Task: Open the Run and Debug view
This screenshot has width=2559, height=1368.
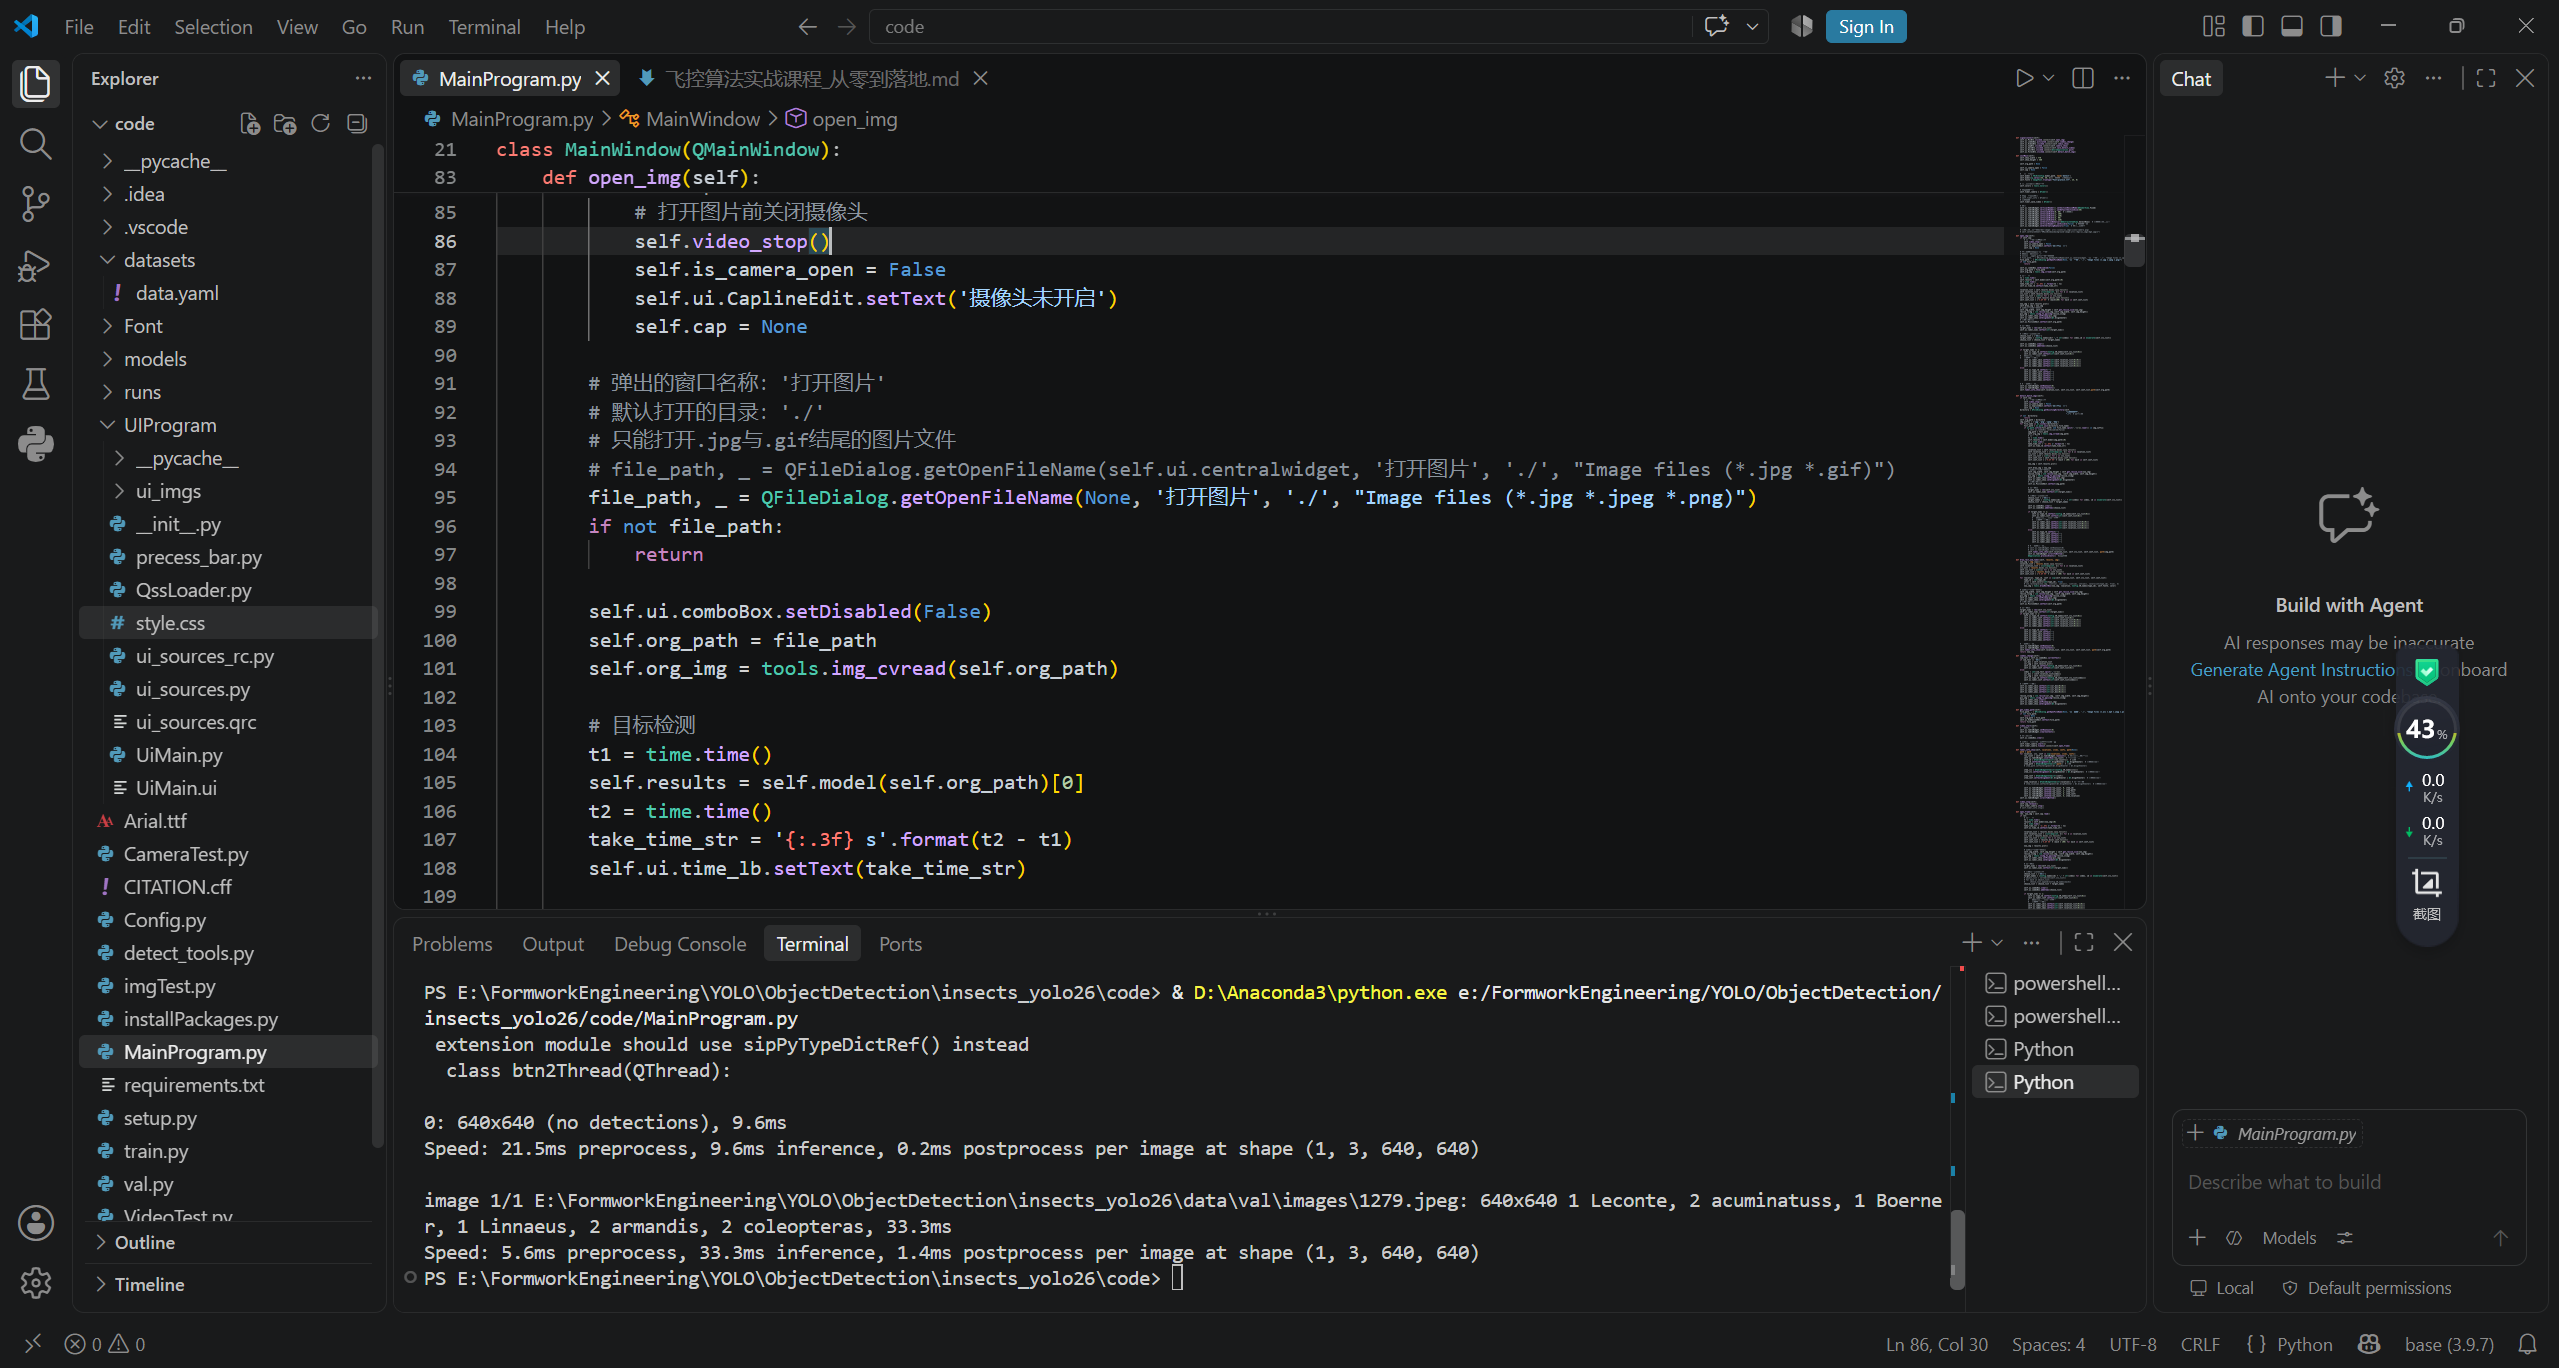Action: 35,265
